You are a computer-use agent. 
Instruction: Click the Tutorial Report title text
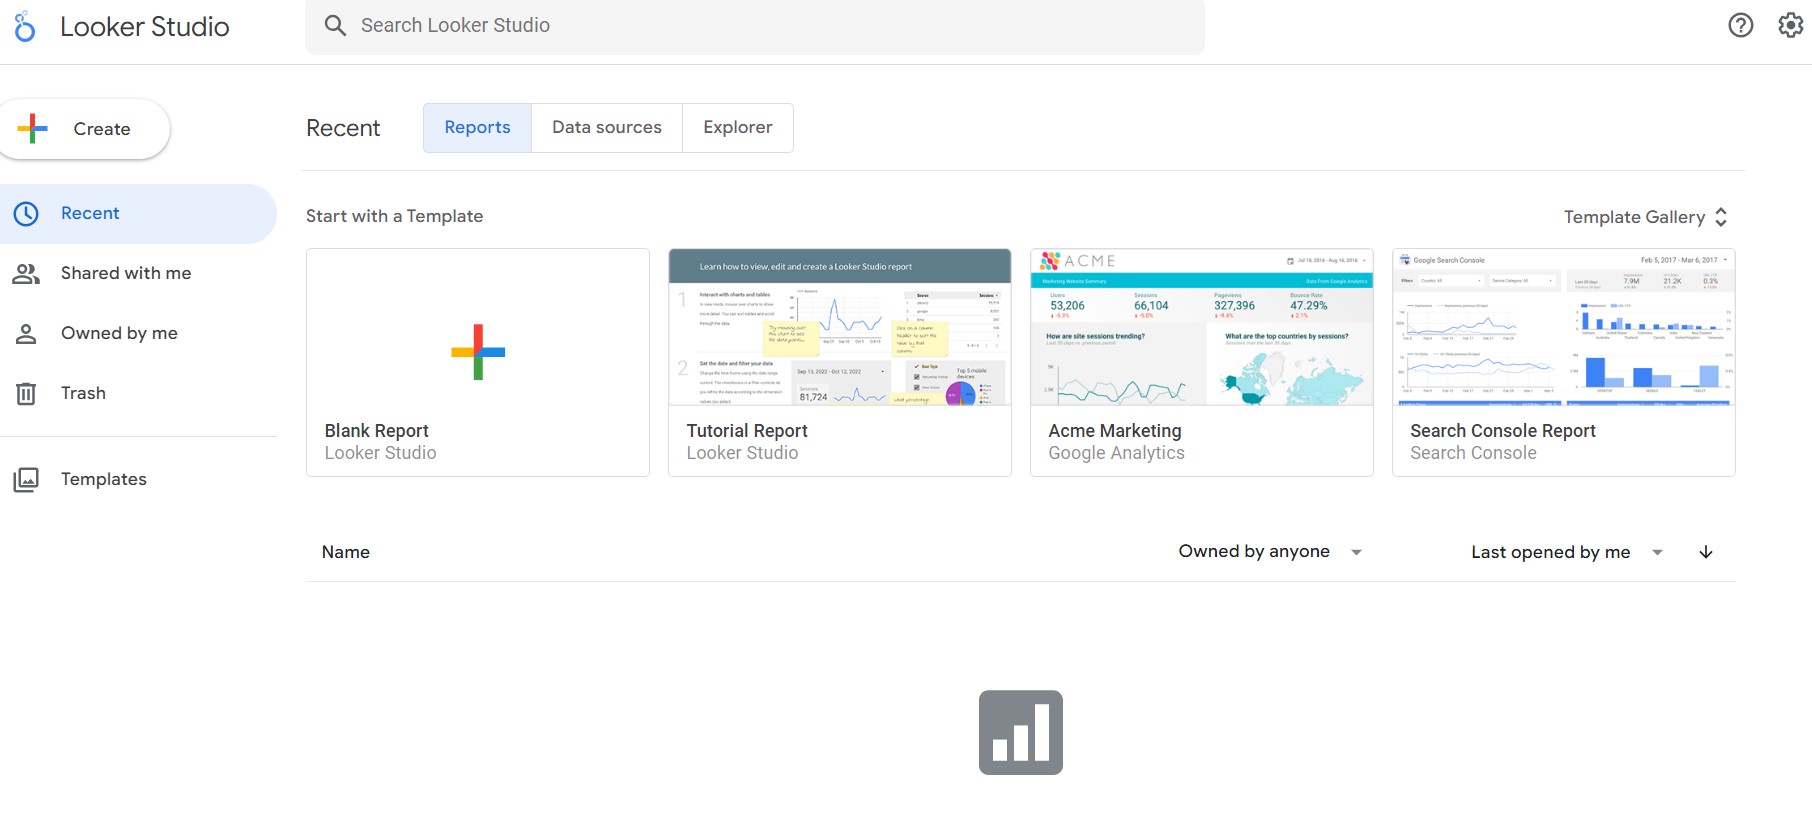[747, 431]
